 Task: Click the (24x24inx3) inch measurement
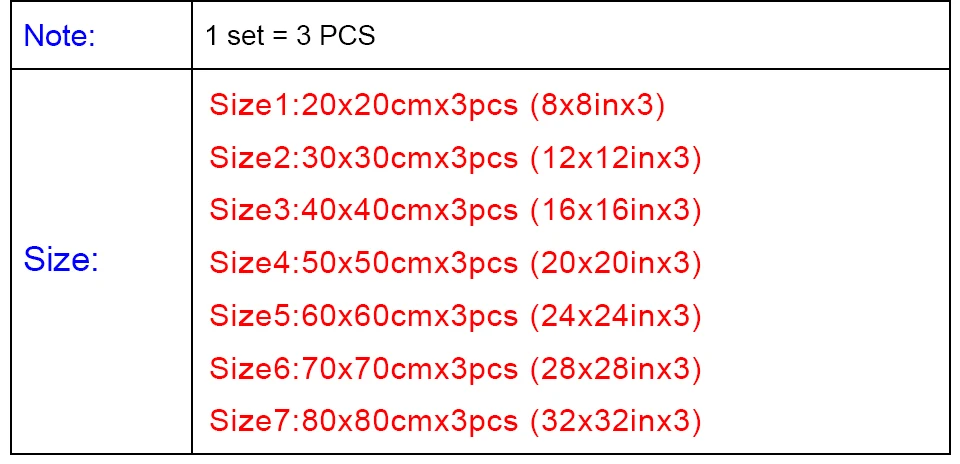[x=616, y=315]
